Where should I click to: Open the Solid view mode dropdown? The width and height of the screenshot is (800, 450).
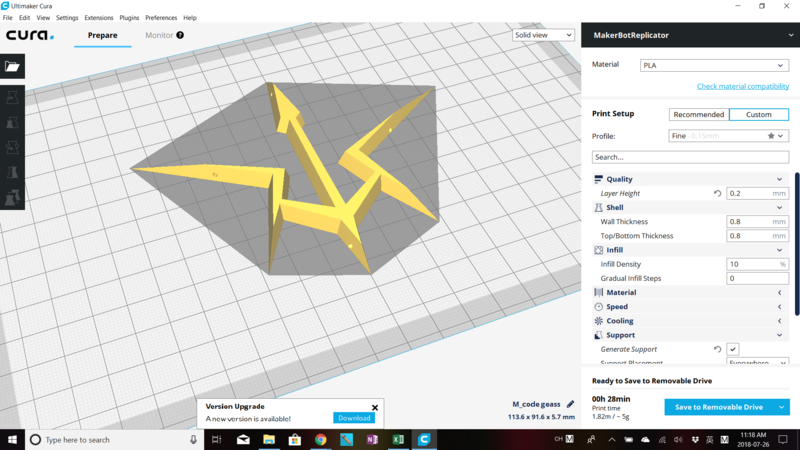543,35
